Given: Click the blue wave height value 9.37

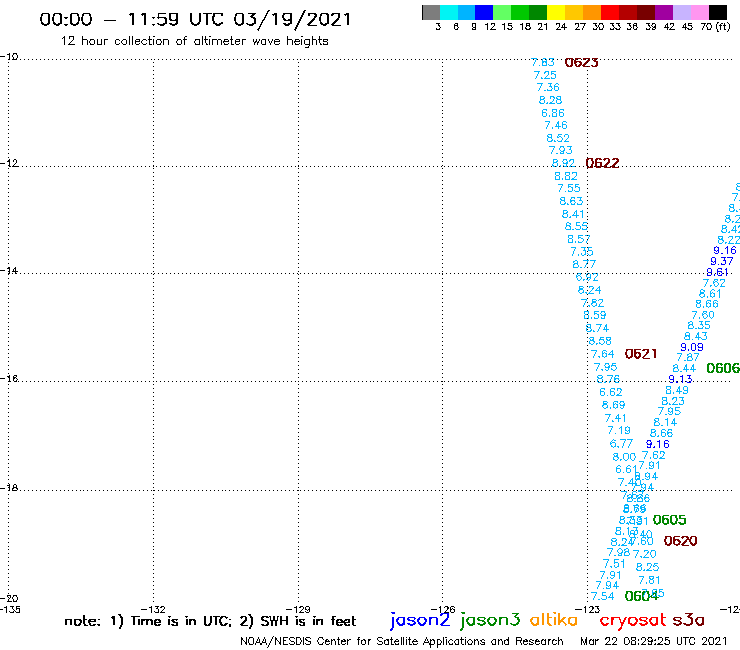Looking at the screenshot, I should 722,262.
